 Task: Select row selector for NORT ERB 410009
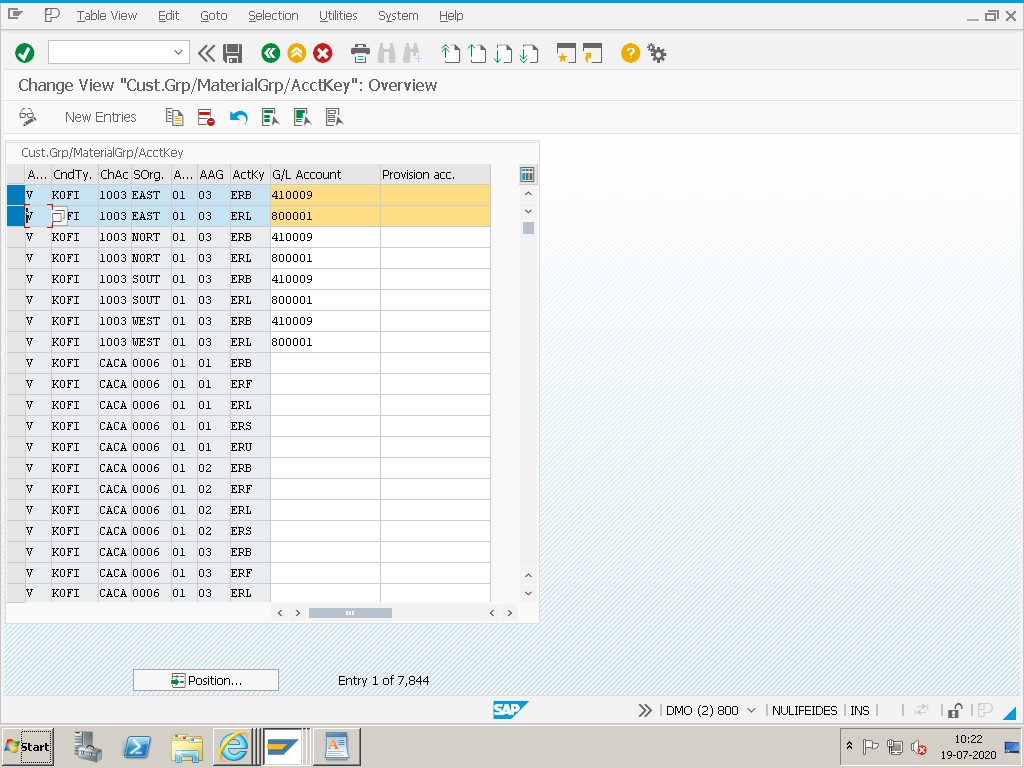click(x=16, y=237)
